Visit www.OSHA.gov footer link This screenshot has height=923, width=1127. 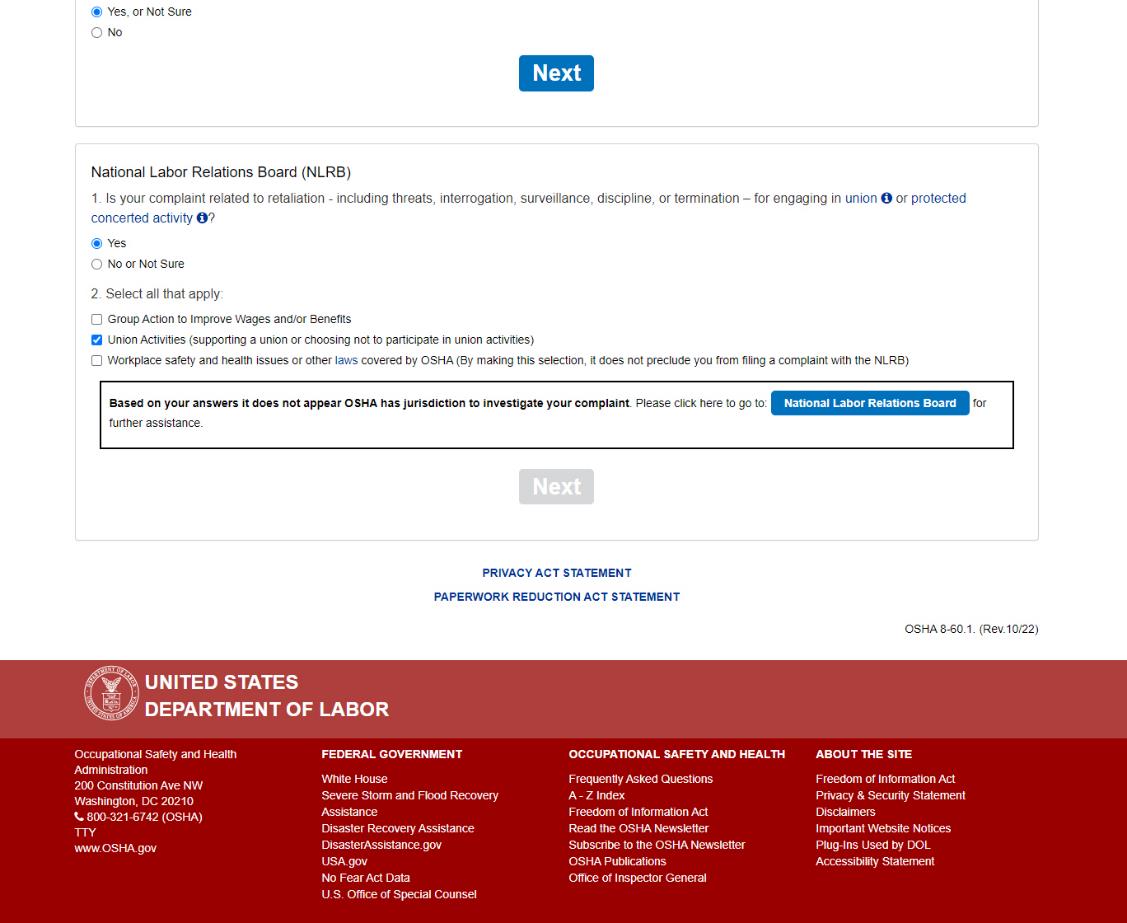click(x=115, y=848)
